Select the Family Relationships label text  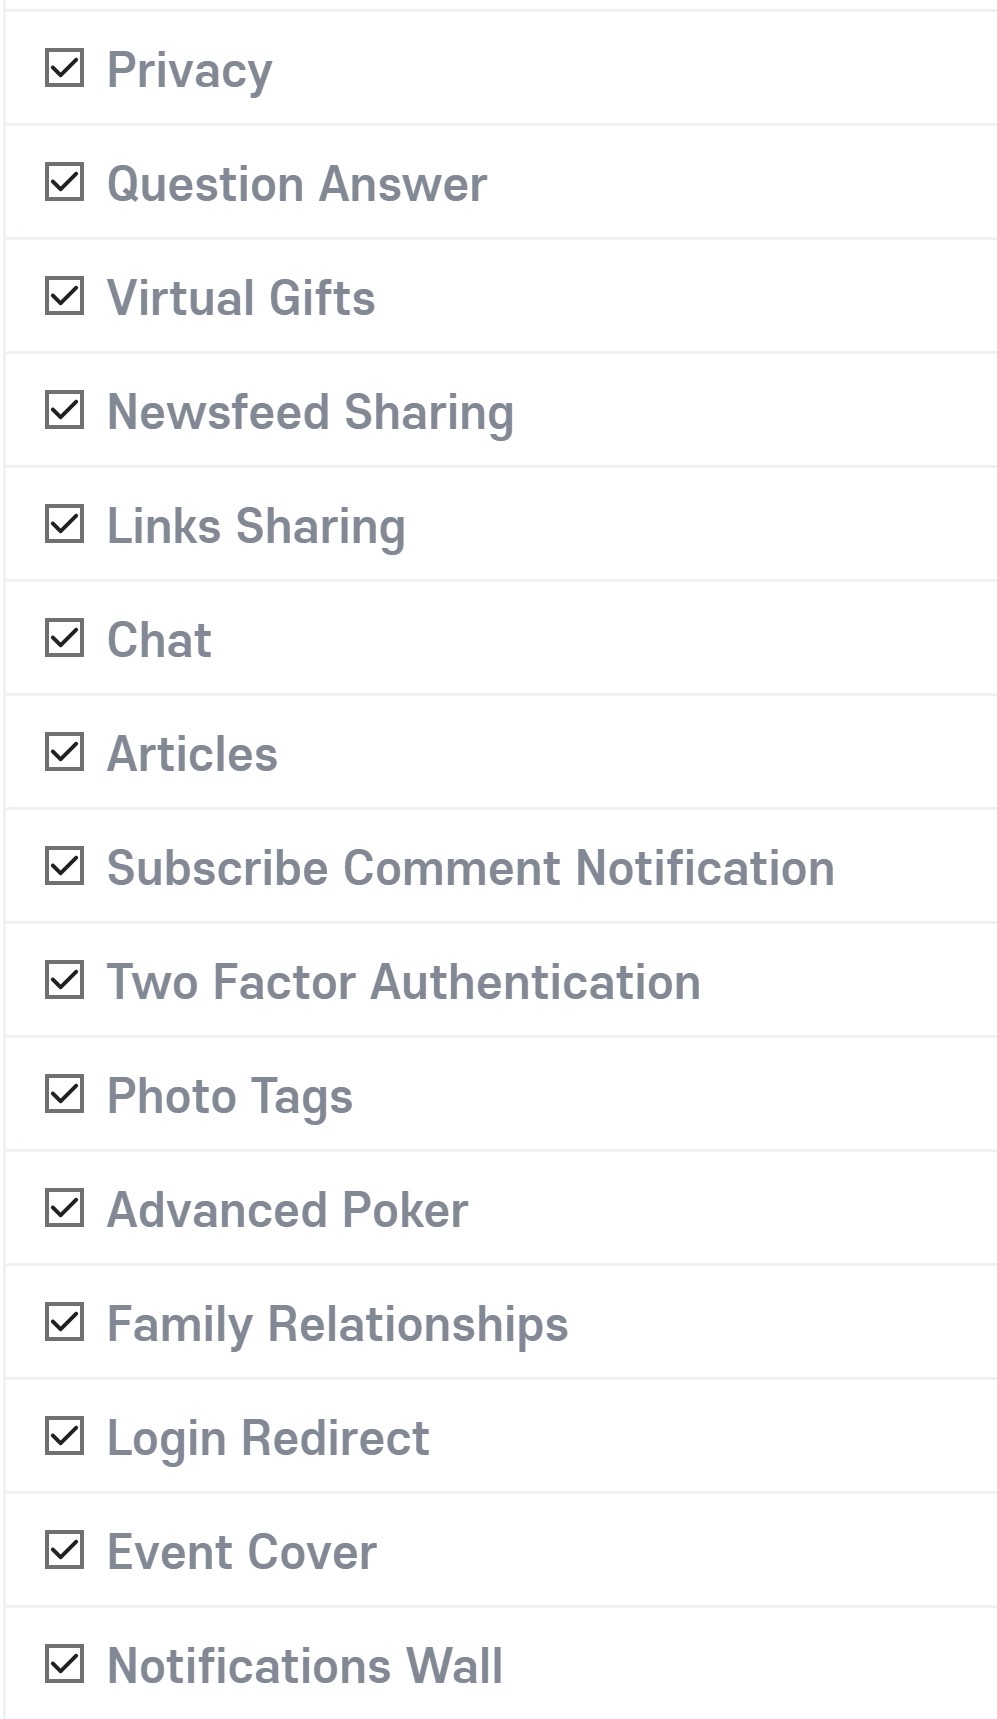pos(337,1324)
